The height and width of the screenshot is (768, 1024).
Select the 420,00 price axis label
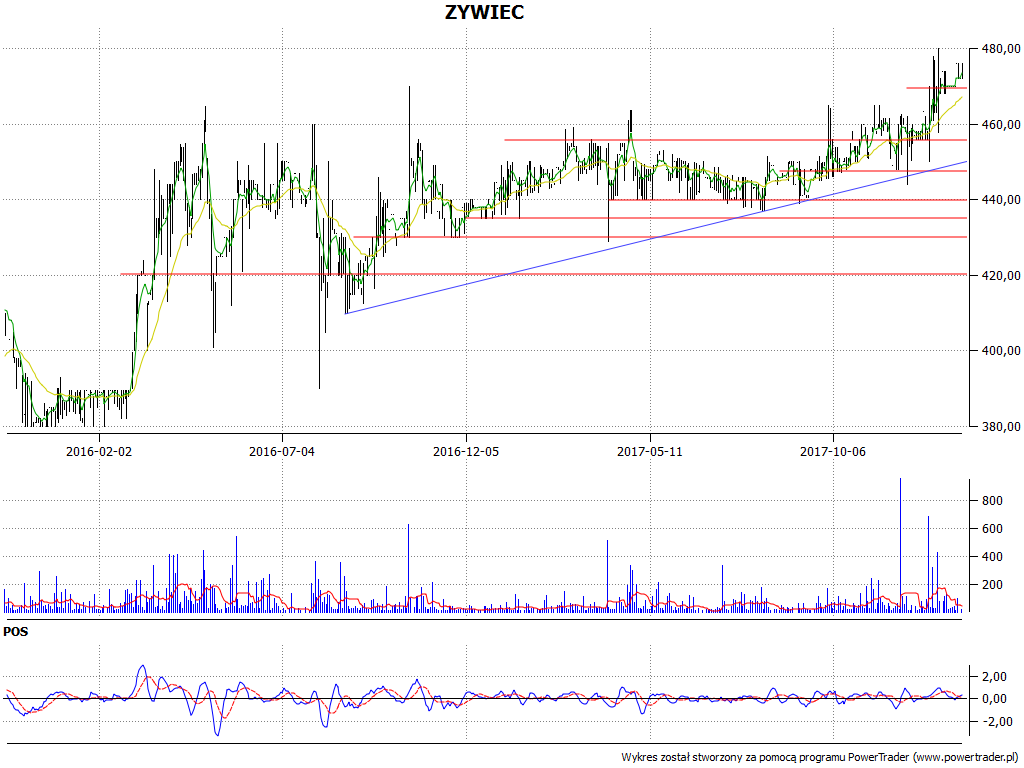click(x=1000, y=276)
